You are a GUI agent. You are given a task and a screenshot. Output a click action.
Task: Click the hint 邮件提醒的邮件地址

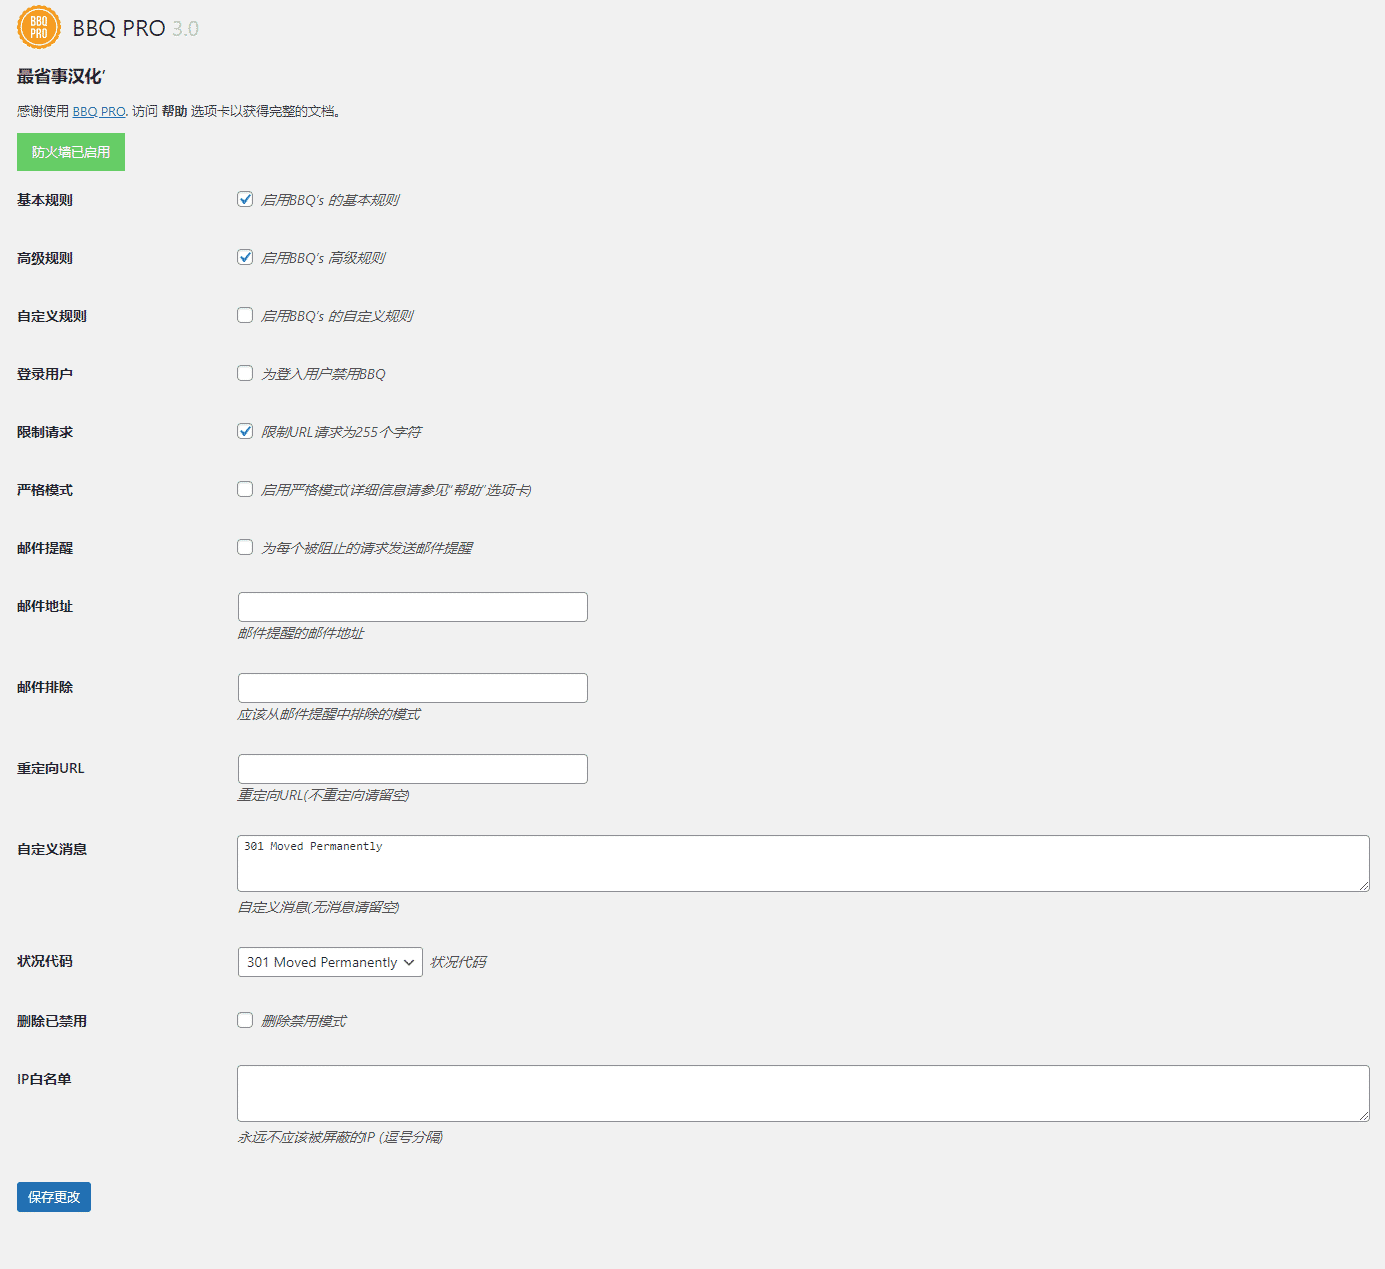(x=301, y=633)
